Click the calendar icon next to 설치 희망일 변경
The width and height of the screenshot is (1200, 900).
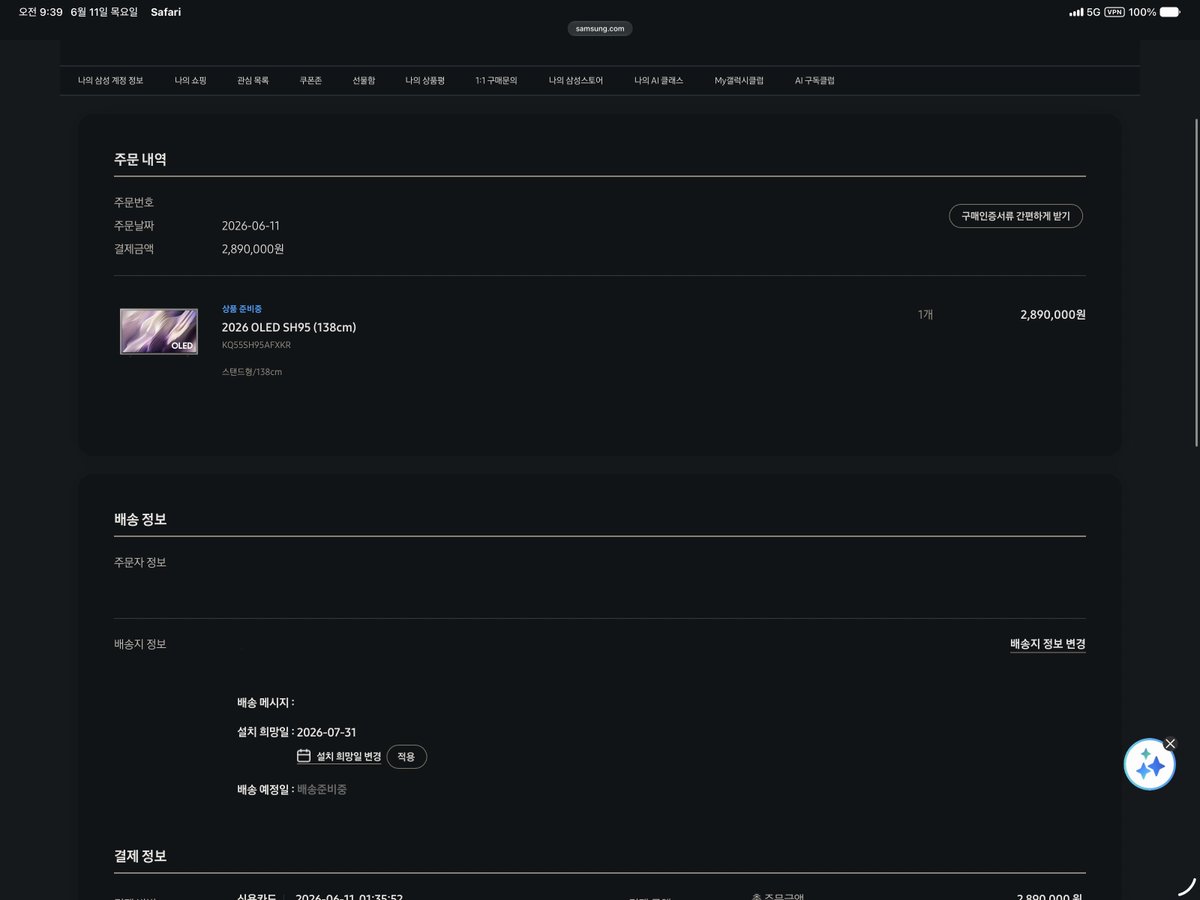coord(304,756)
